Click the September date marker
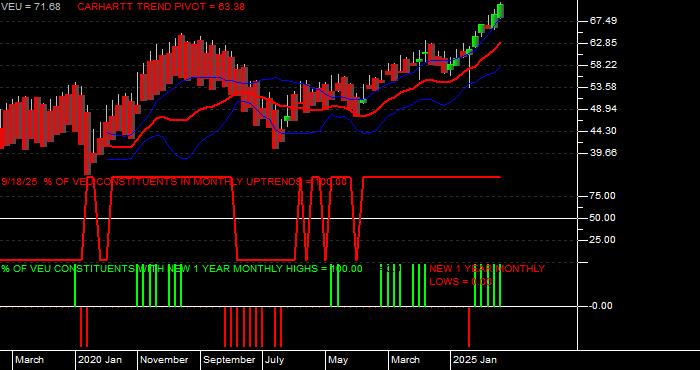 pos(229,360)
